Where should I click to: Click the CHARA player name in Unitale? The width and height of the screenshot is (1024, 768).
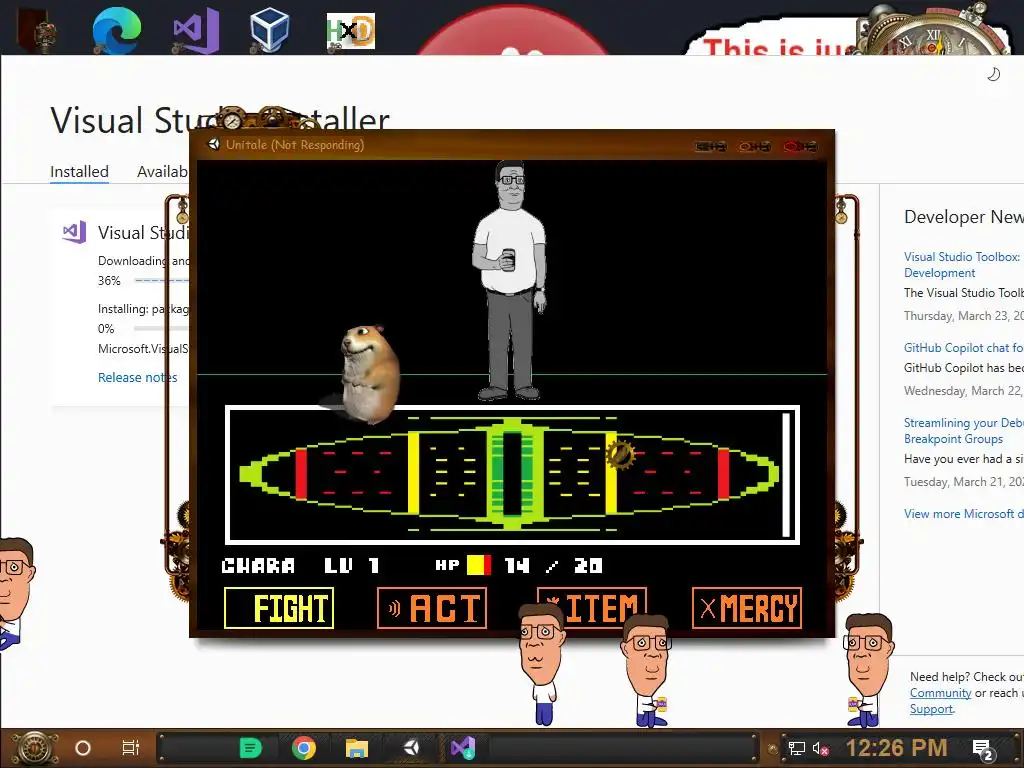(x=258, y=566)
